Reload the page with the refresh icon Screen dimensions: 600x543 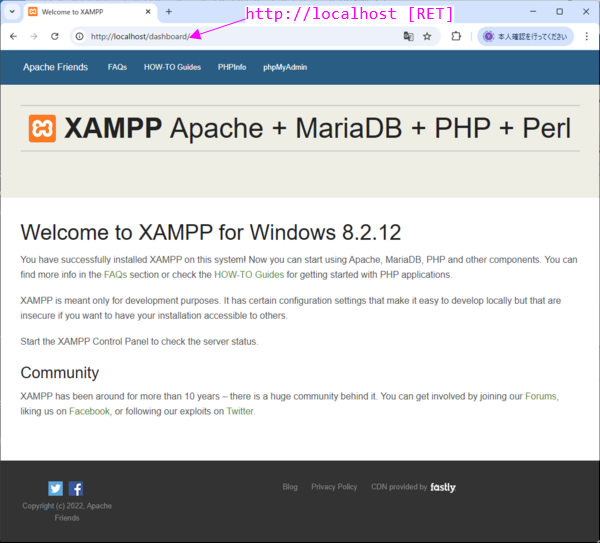pos(55,36)
